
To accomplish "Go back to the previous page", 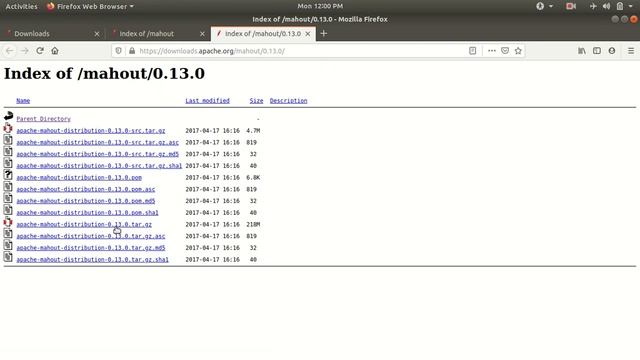I will pyautogui.click(x=10, y=51).
